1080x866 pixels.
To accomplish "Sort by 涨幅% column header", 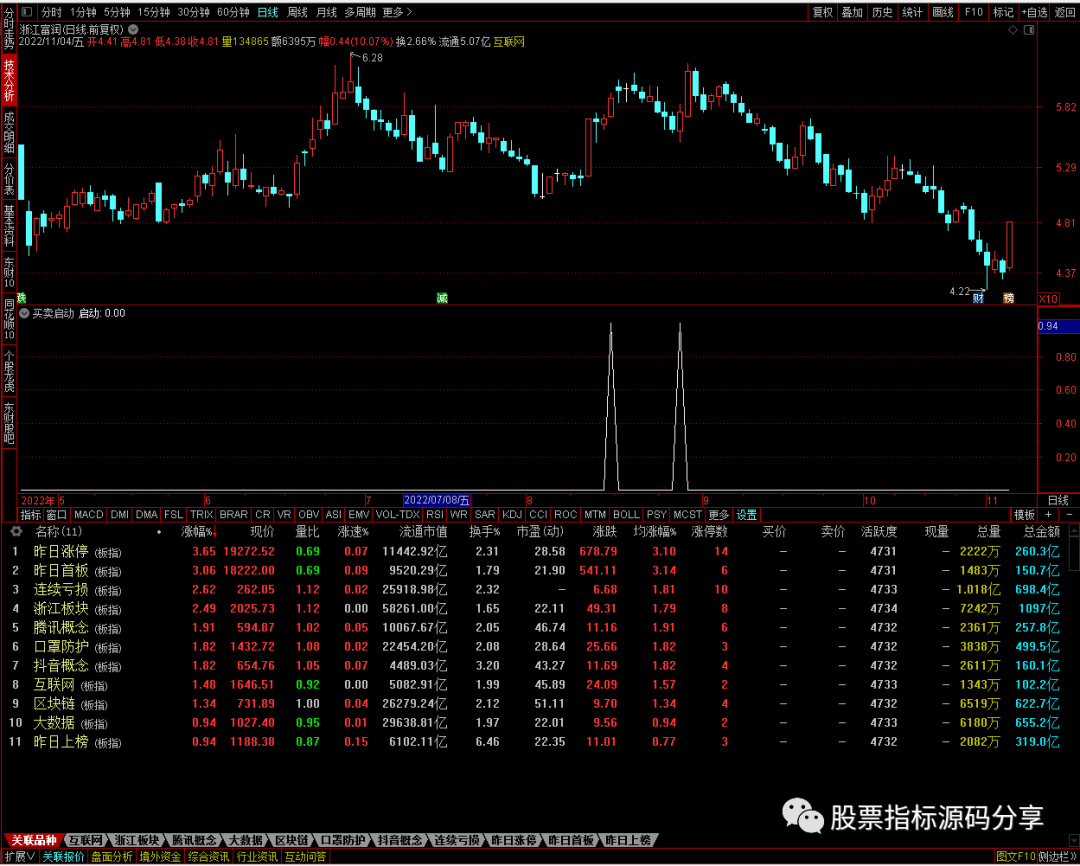I will click(198, 531).
